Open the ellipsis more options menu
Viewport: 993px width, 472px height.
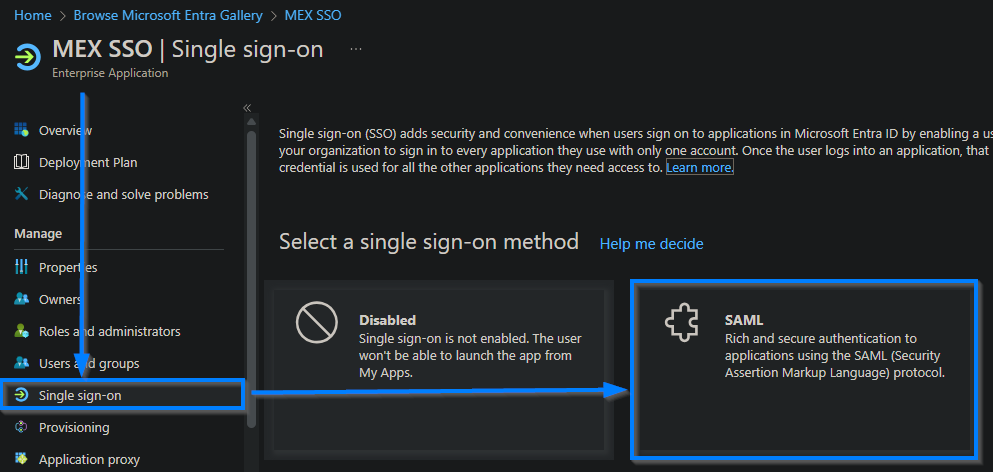(356, 49)
